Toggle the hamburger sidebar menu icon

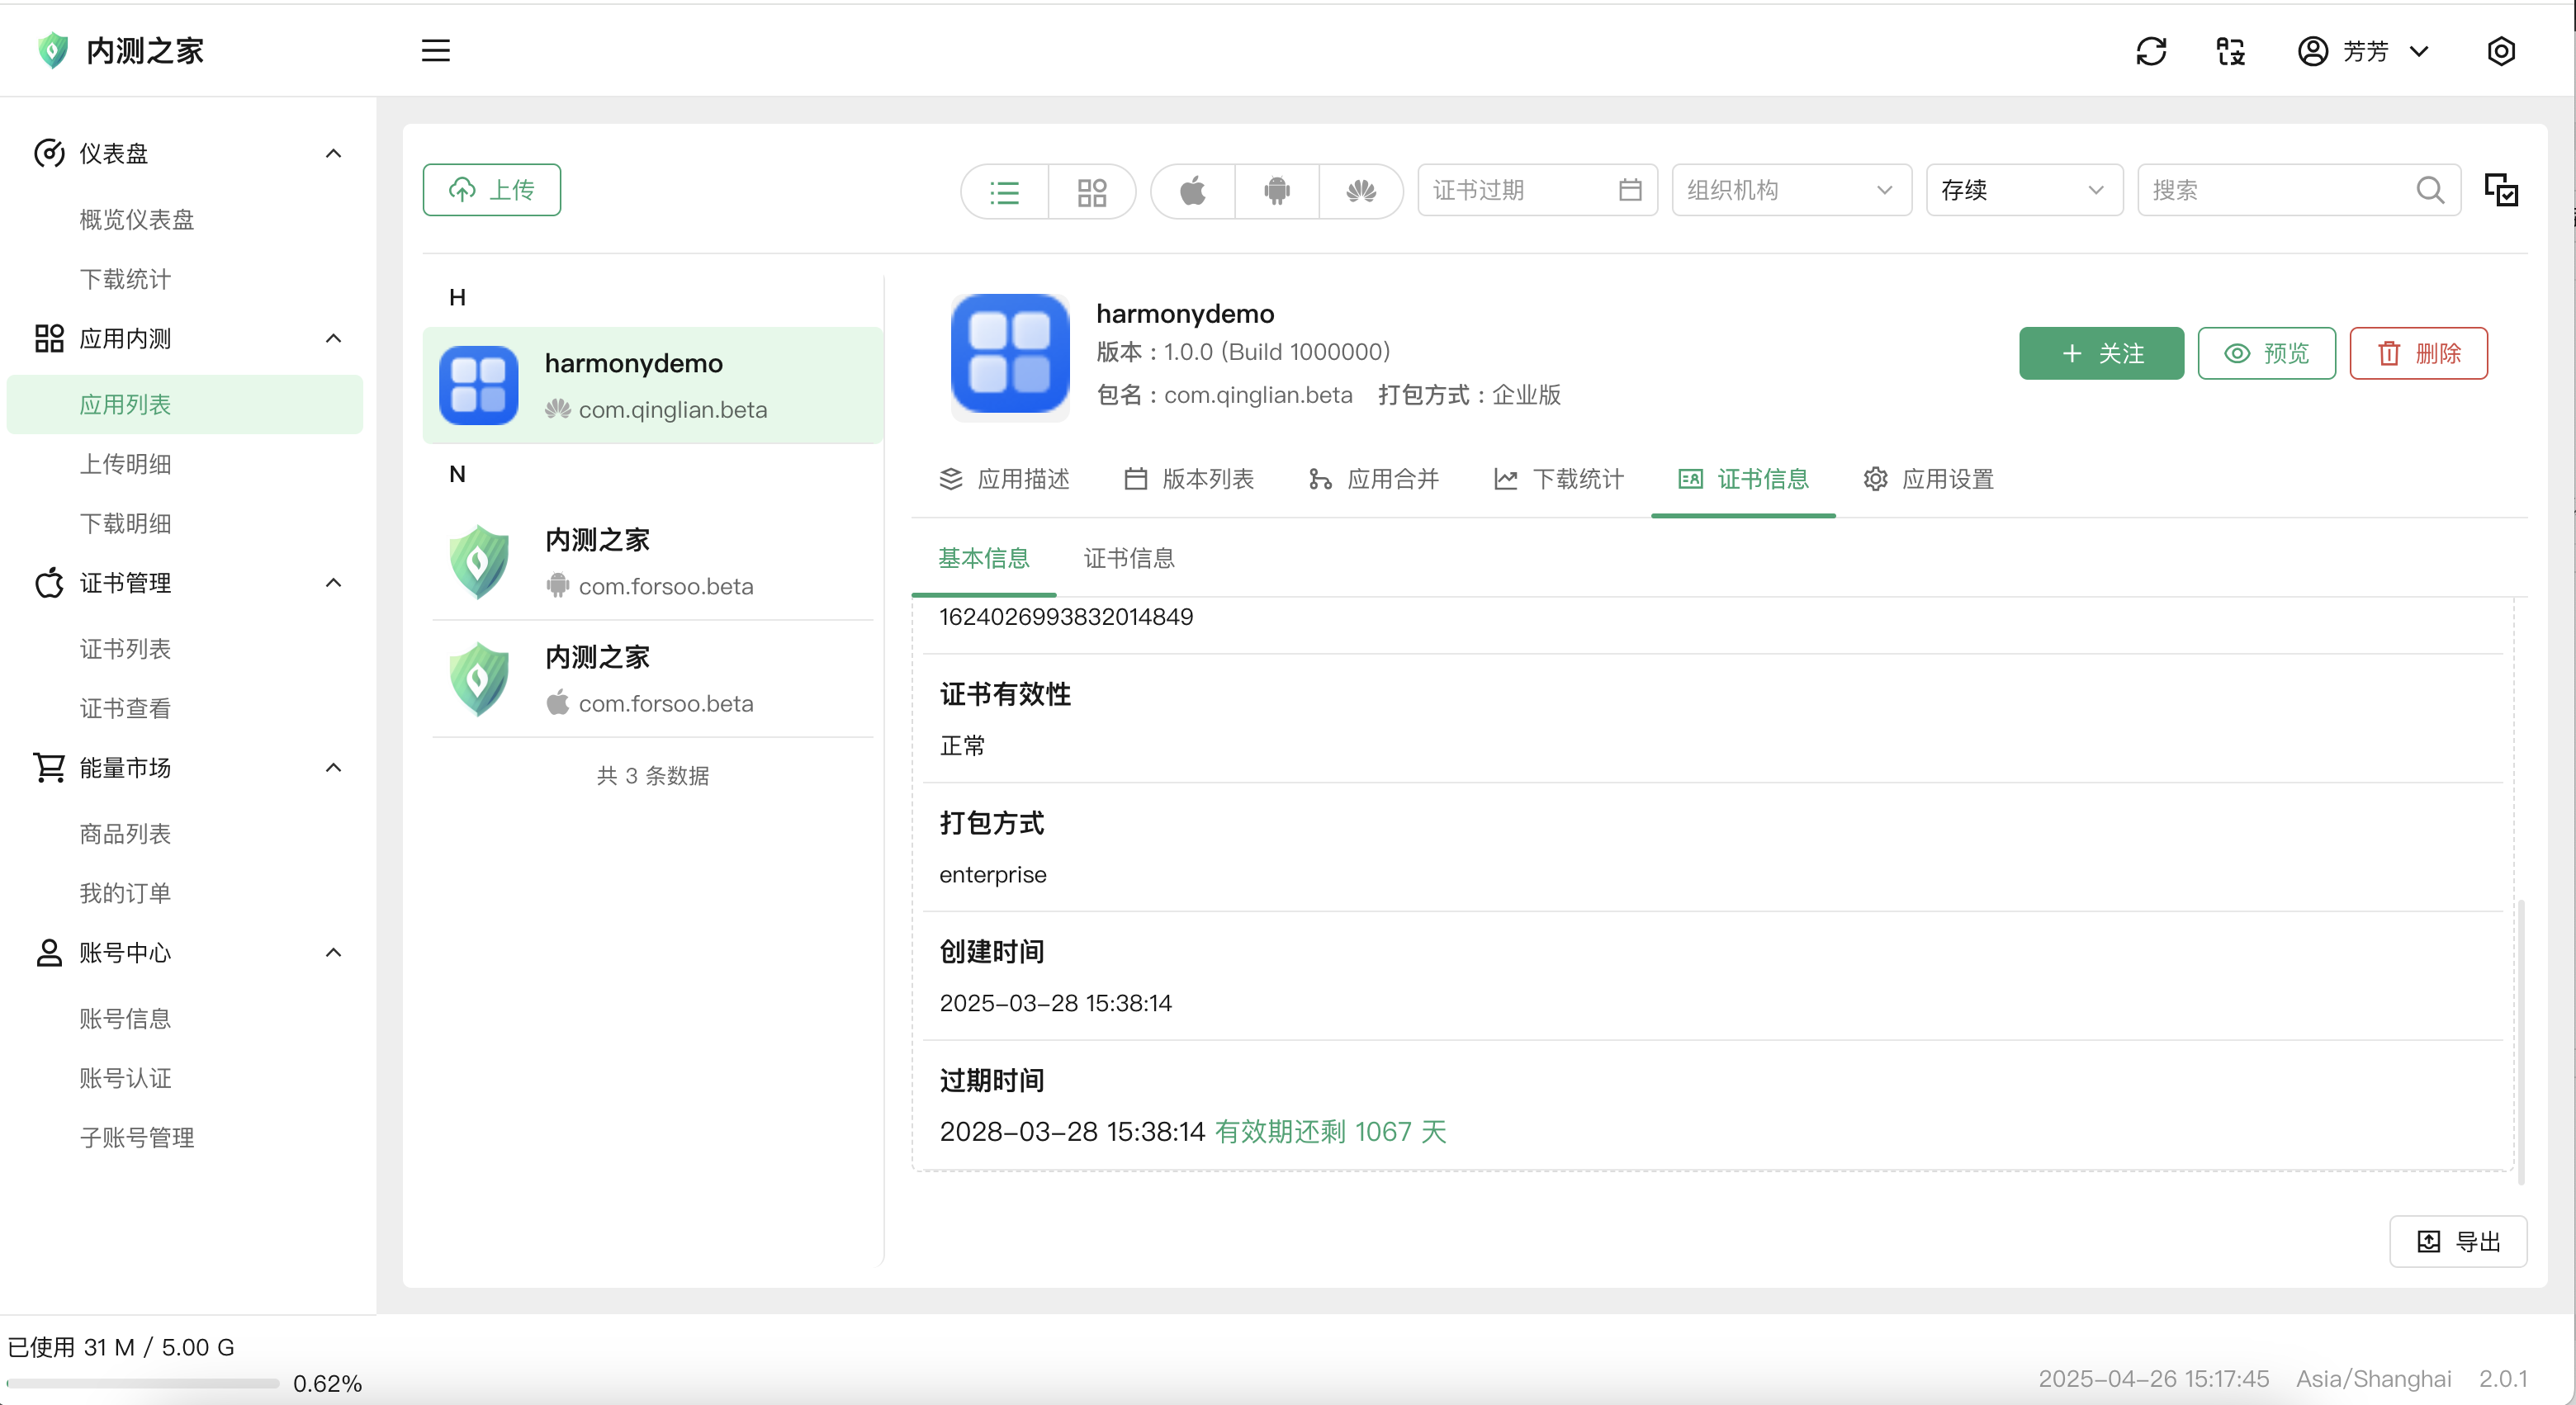[435, 51]
